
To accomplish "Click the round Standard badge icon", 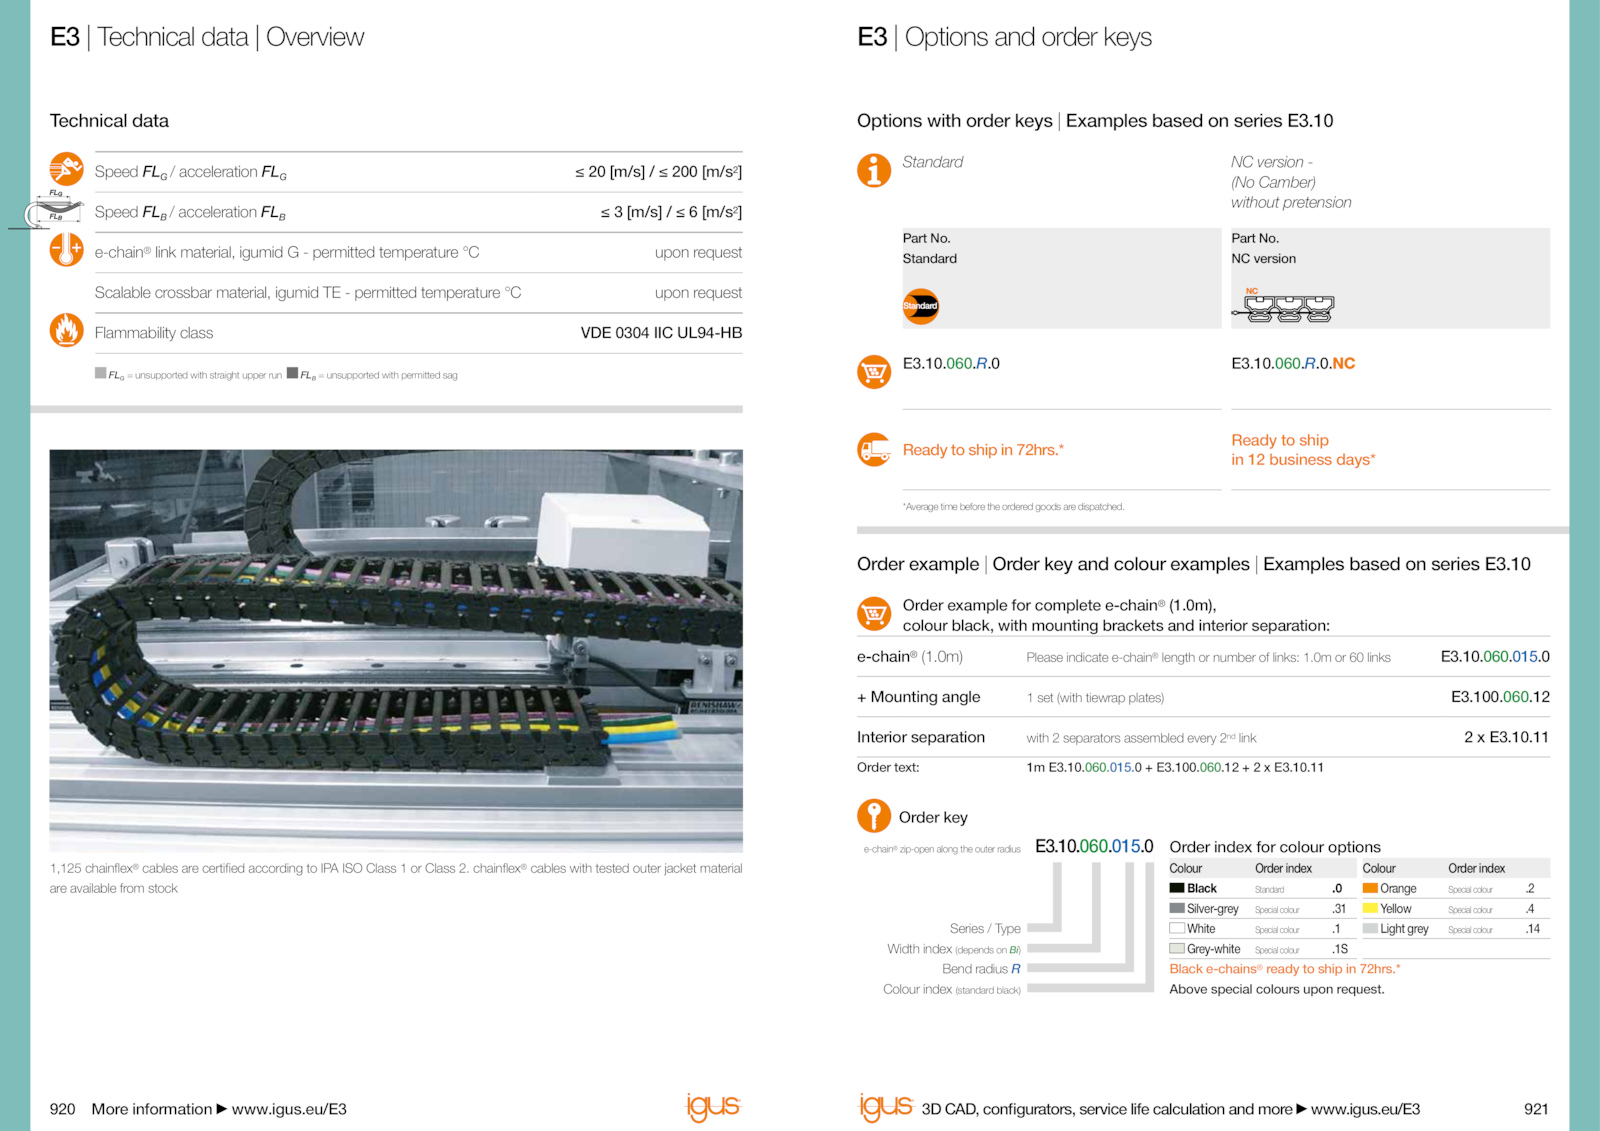I will [x=921, y=306].
